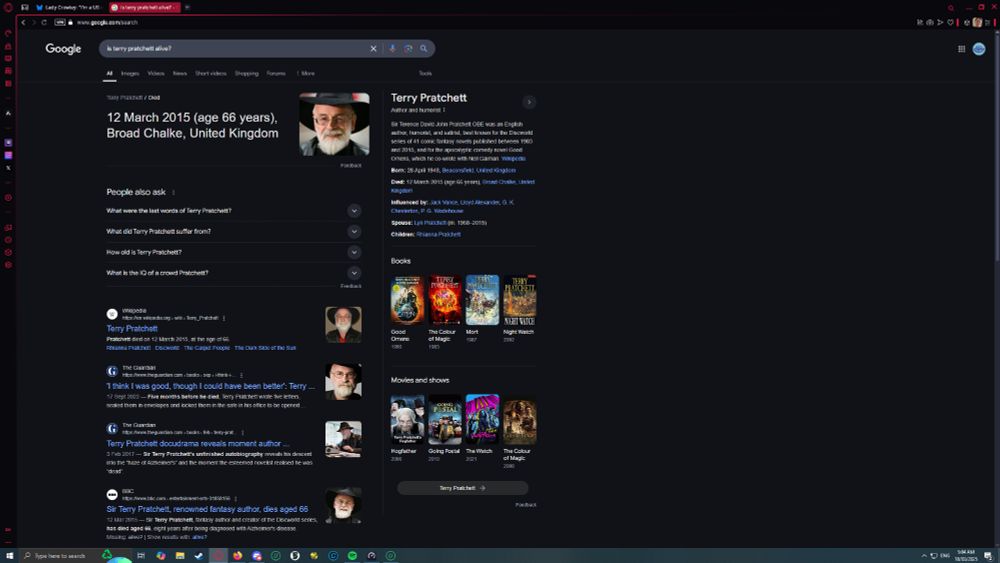
Task: Select the Short videos search tab
Action: (210, 73)
